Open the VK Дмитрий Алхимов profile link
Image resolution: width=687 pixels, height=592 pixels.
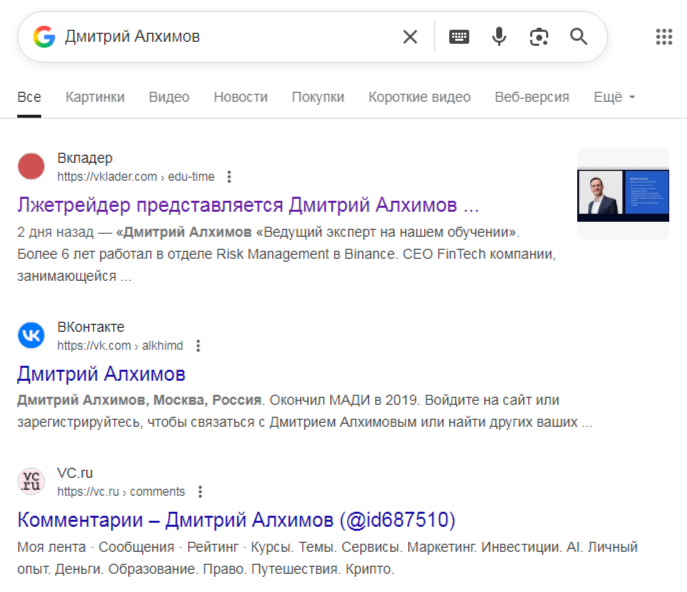point(101,374)
